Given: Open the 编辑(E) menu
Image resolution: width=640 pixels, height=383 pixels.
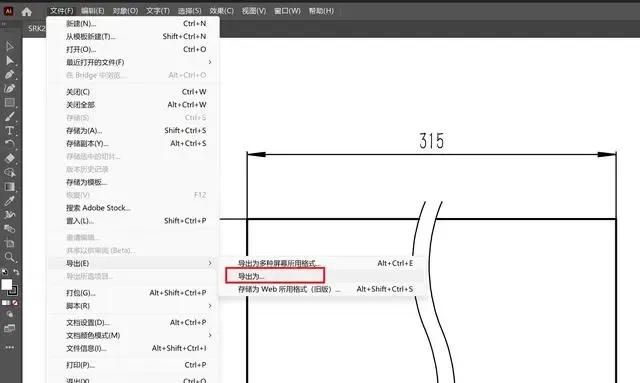Looking at the screenshot, I should point(93,11).
